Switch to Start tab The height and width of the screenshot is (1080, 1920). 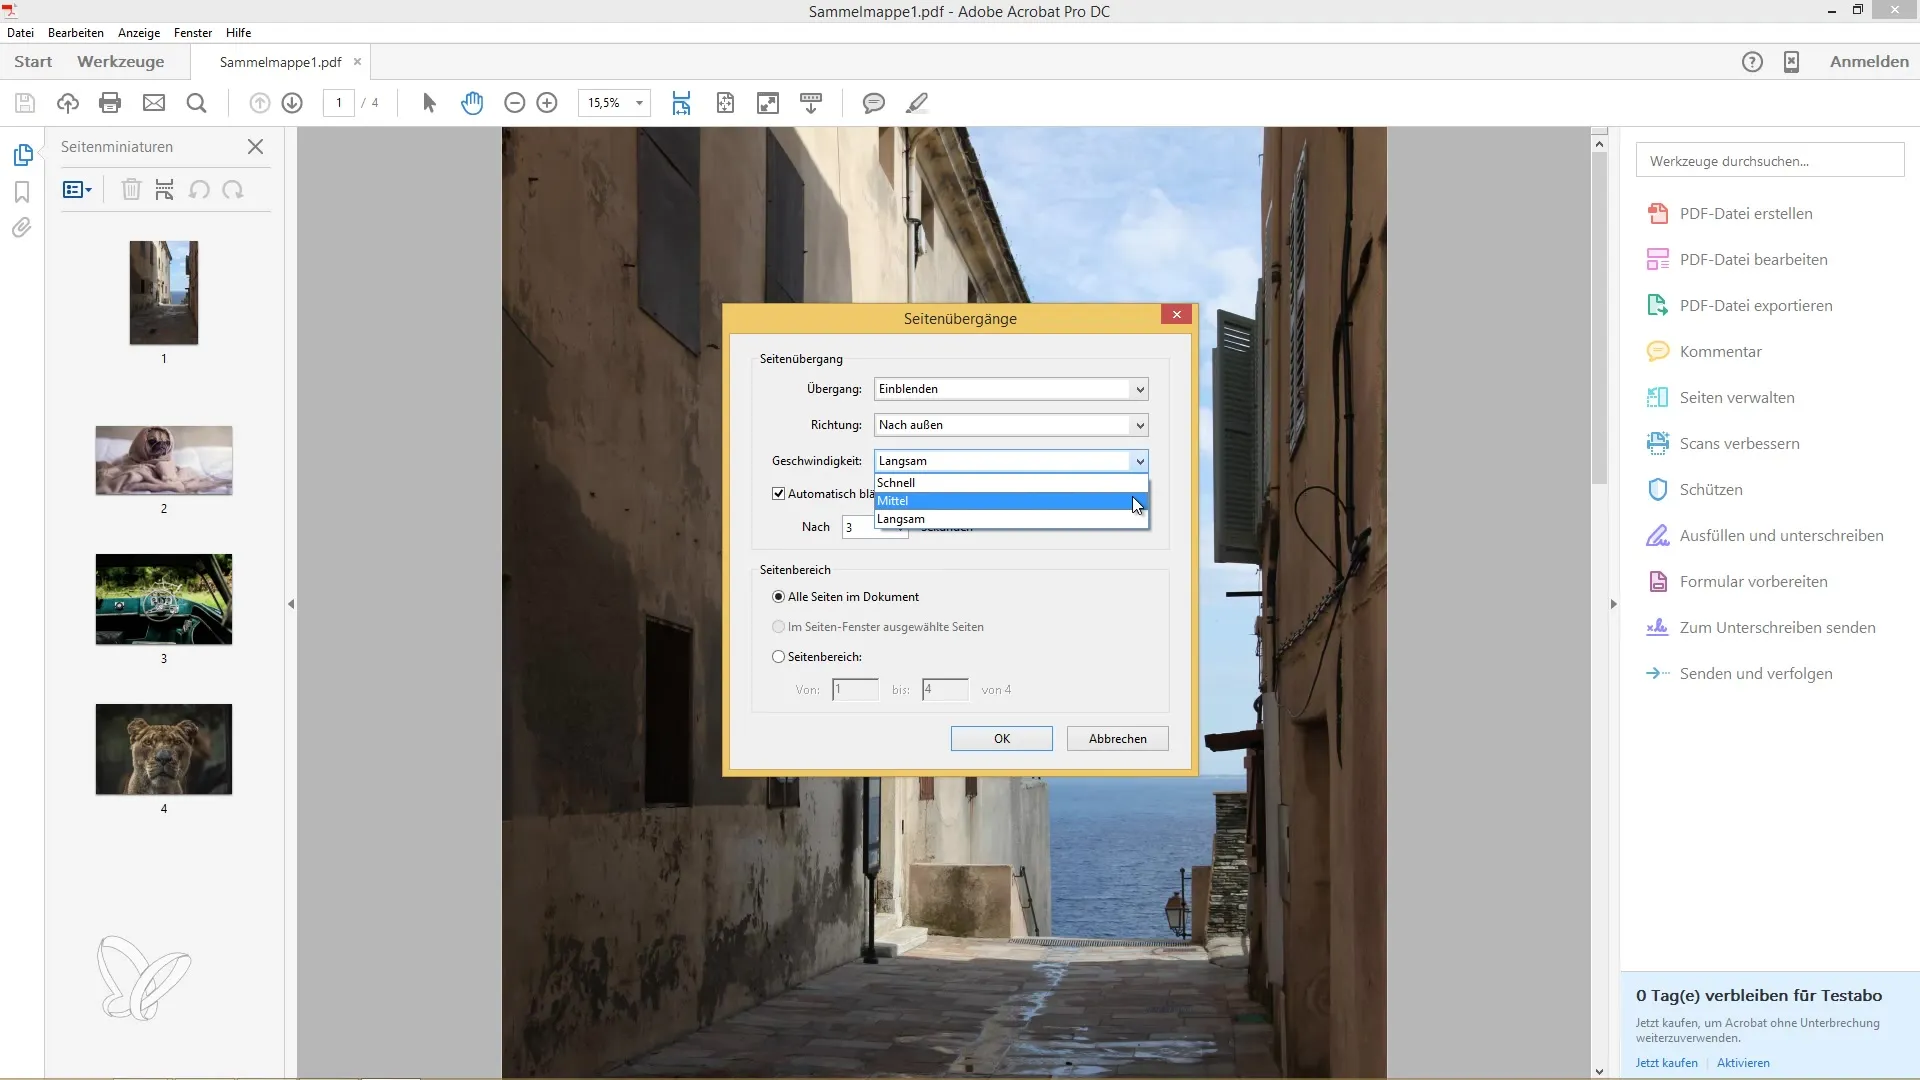pyautogui.click(x=33, y=62)
